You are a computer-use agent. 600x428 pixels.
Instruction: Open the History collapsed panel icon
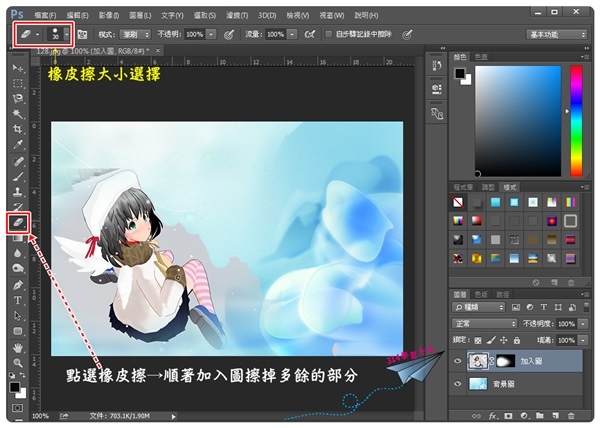coord(437,66)
